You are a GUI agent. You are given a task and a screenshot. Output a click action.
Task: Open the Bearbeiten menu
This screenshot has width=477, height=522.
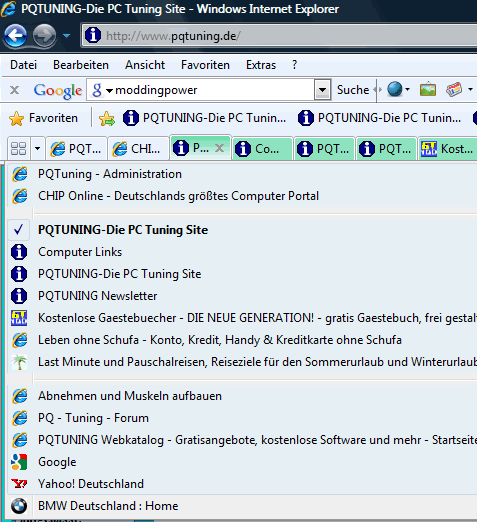pyautogui.click(x=81, y=65)
